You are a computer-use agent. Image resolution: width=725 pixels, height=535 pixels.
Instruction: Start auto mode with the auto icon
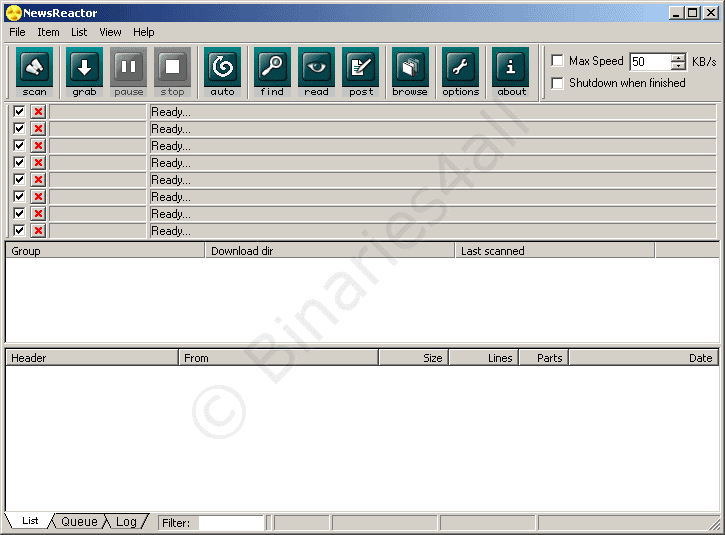222,72
